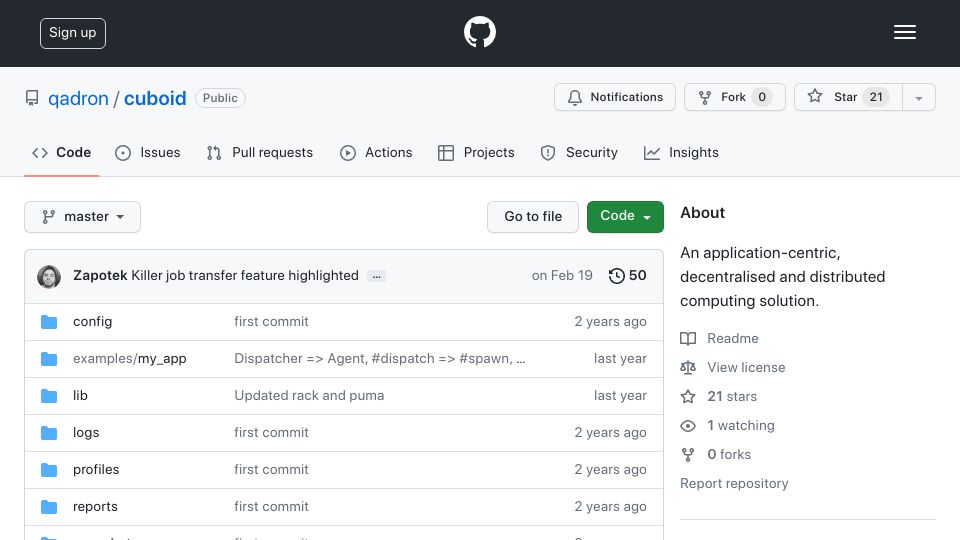Screen dimensions: 960x540
Task: Click the Issues tab circle icon
Action: pyautogui.click(x=123, y=153)
